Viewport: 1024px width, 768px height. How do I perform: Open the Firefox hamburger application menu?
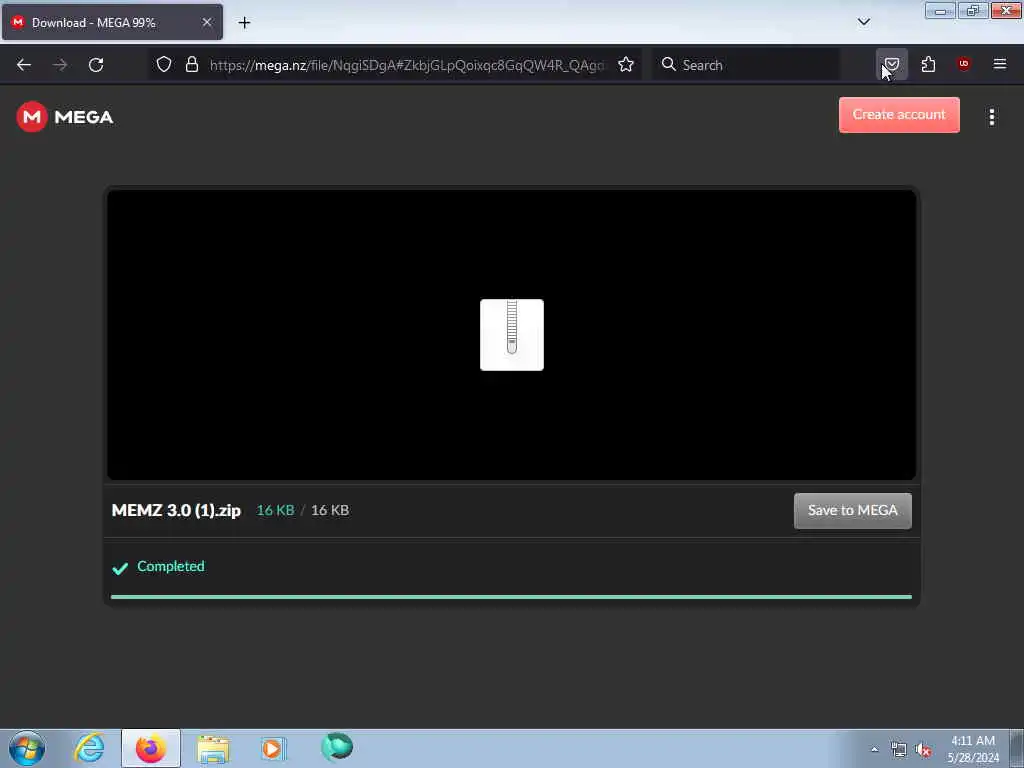pyautogui.click(x=999, y=64)
